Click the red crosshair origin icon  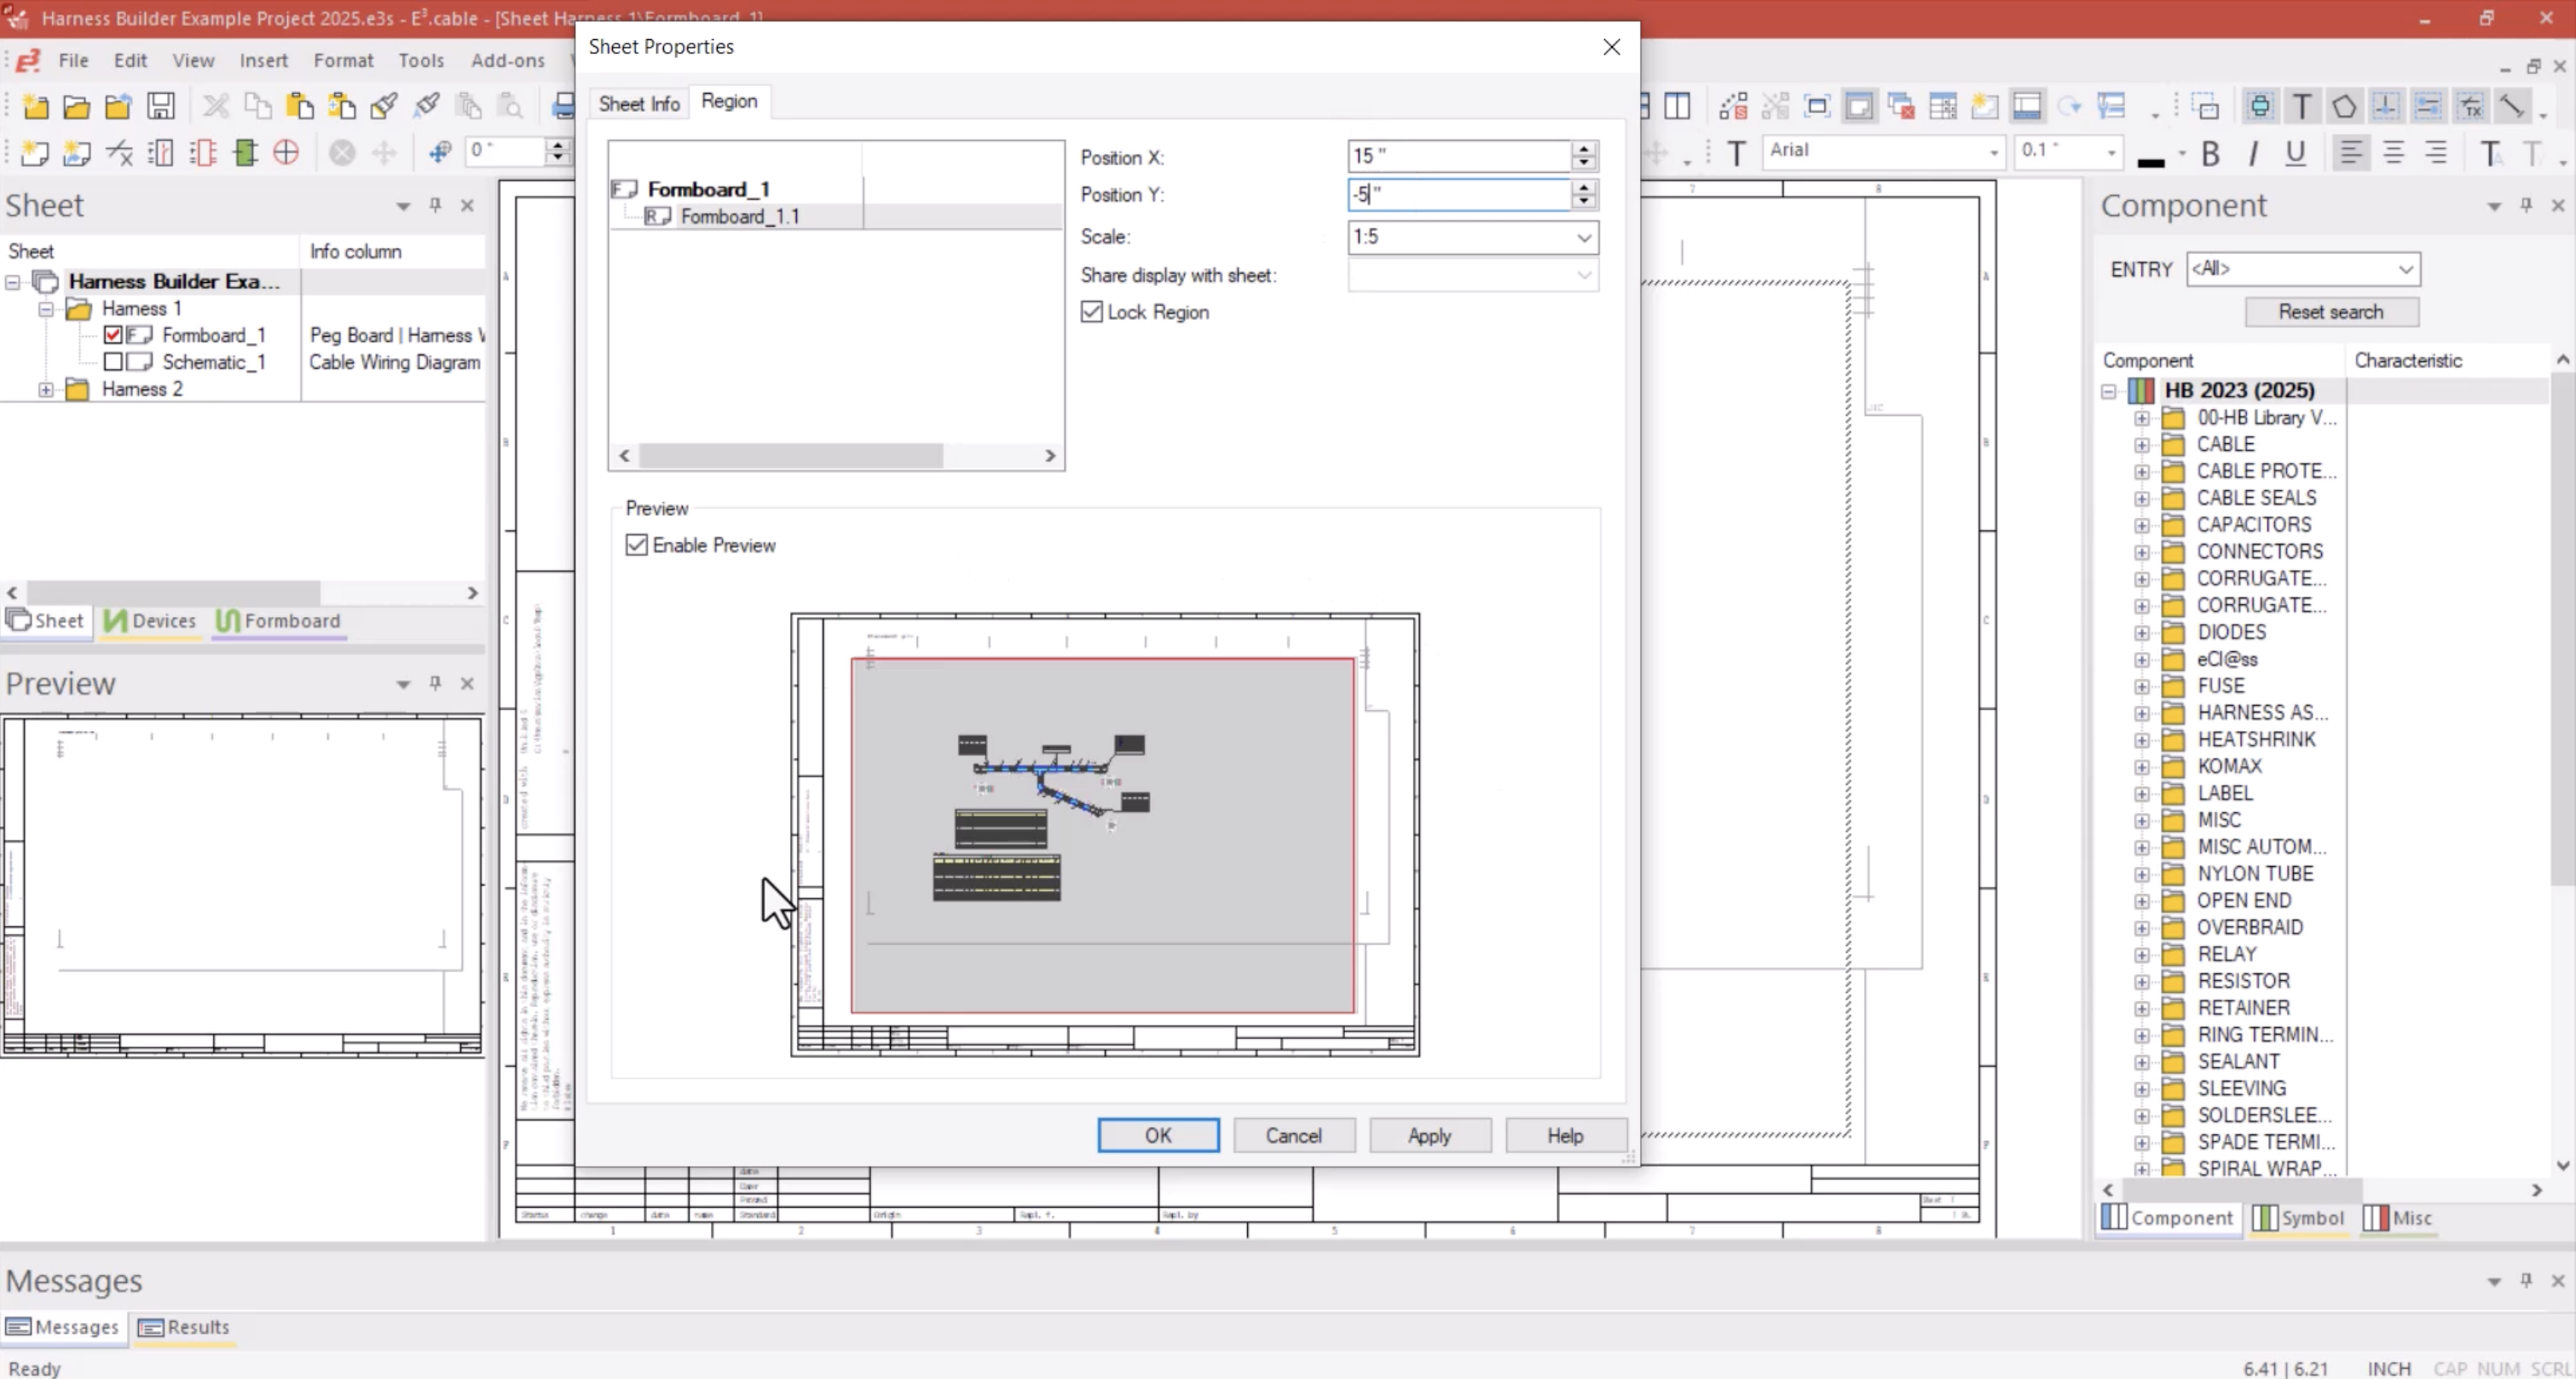click(286, 152)
